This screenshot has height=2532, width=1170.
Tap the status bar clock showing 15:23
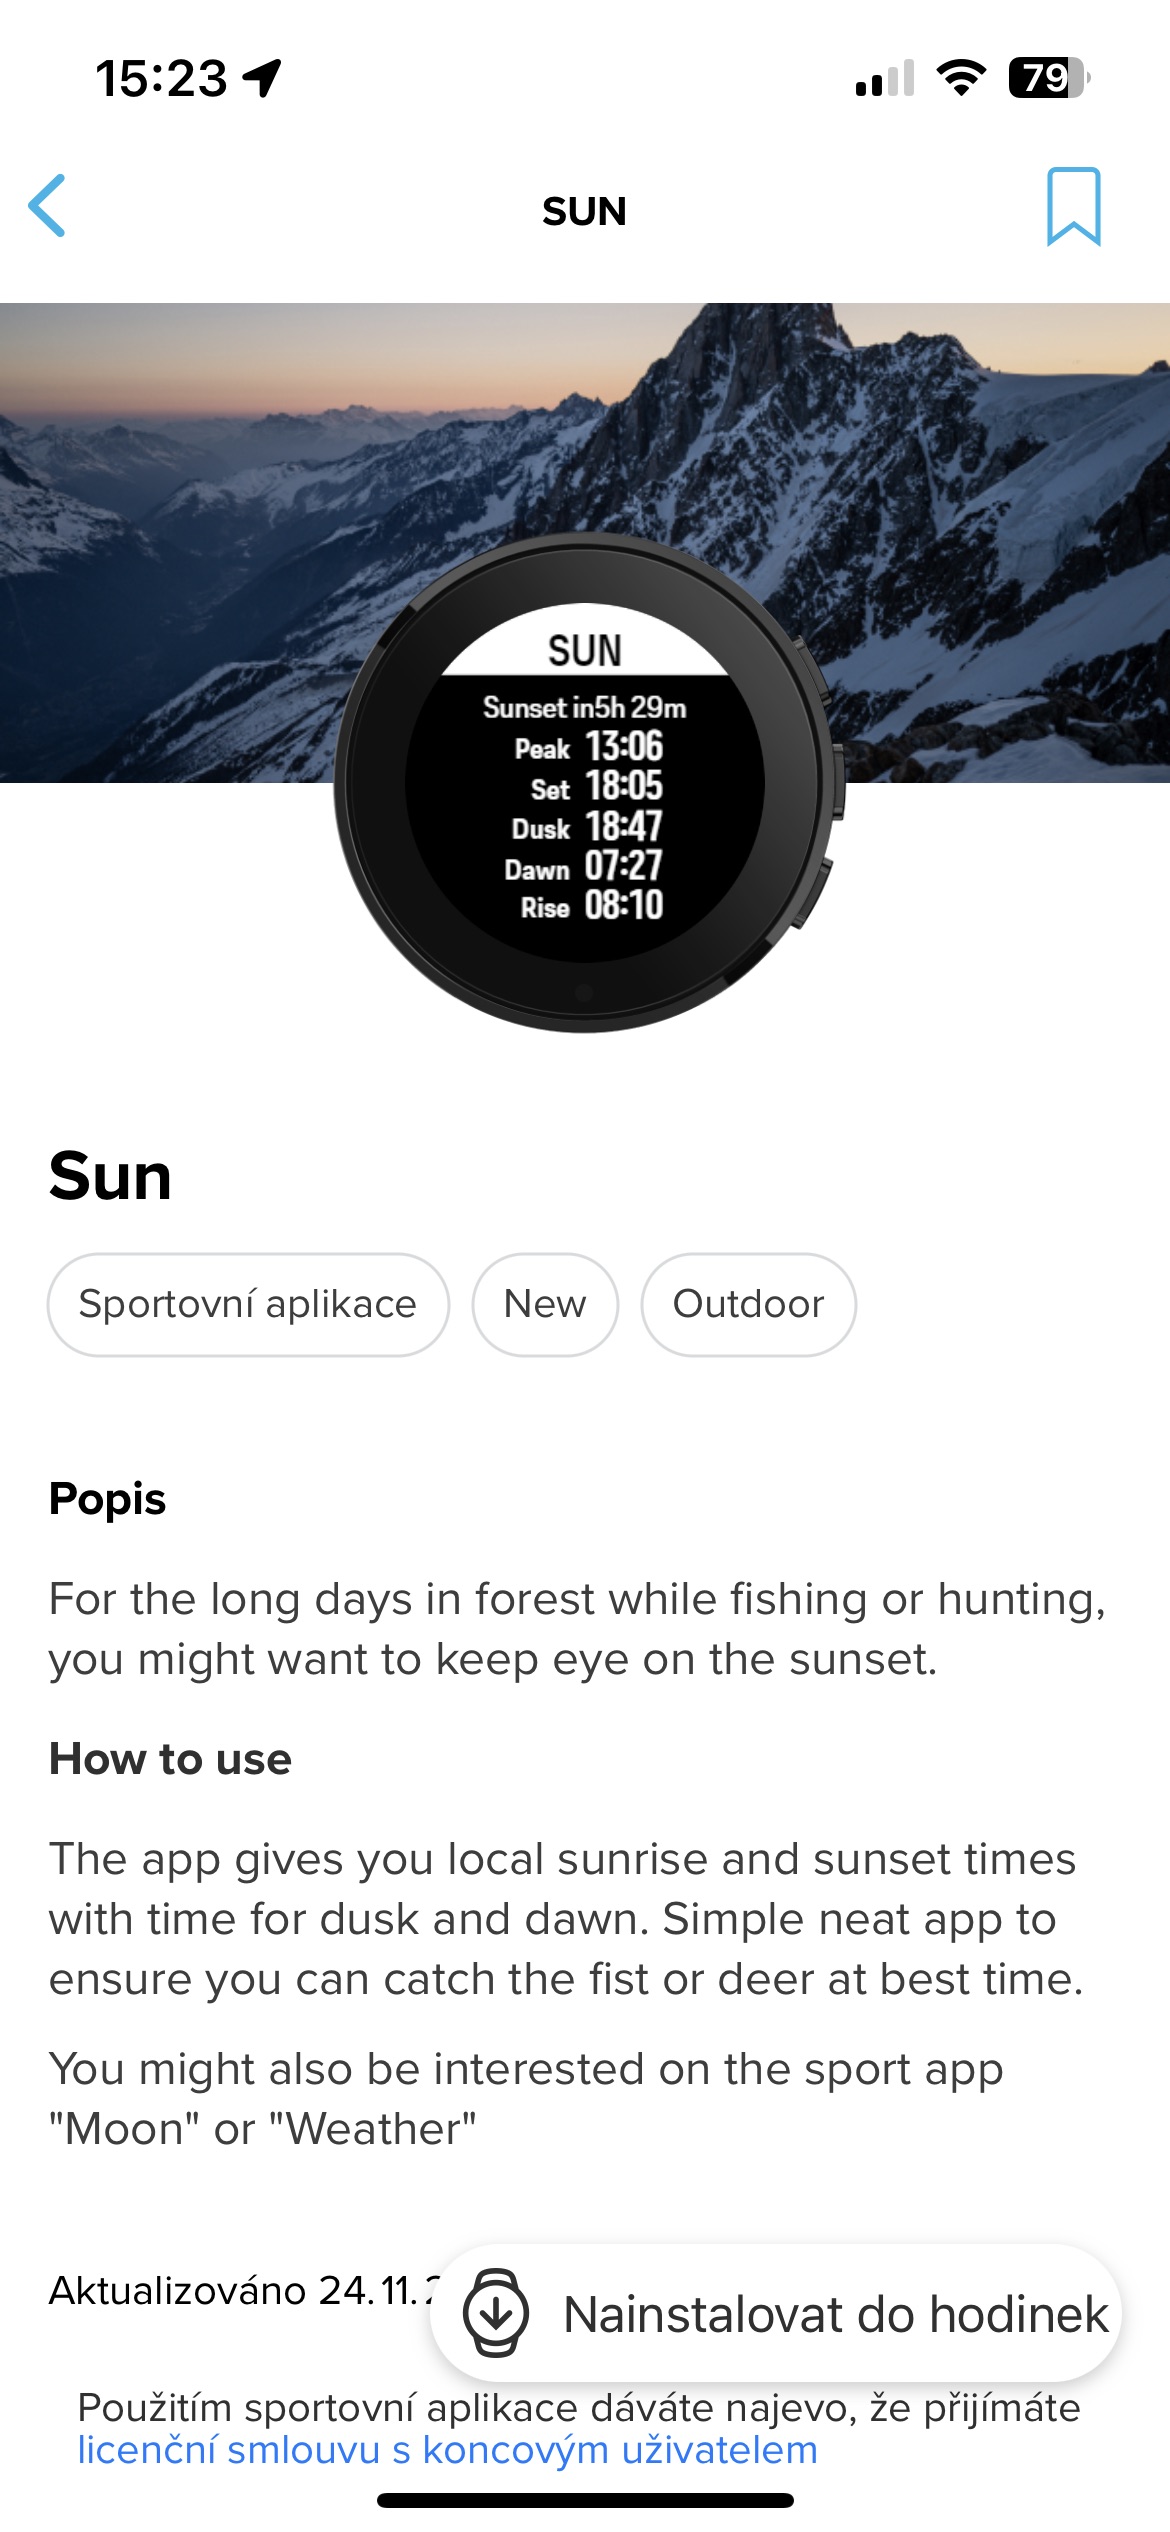point(162,78)
